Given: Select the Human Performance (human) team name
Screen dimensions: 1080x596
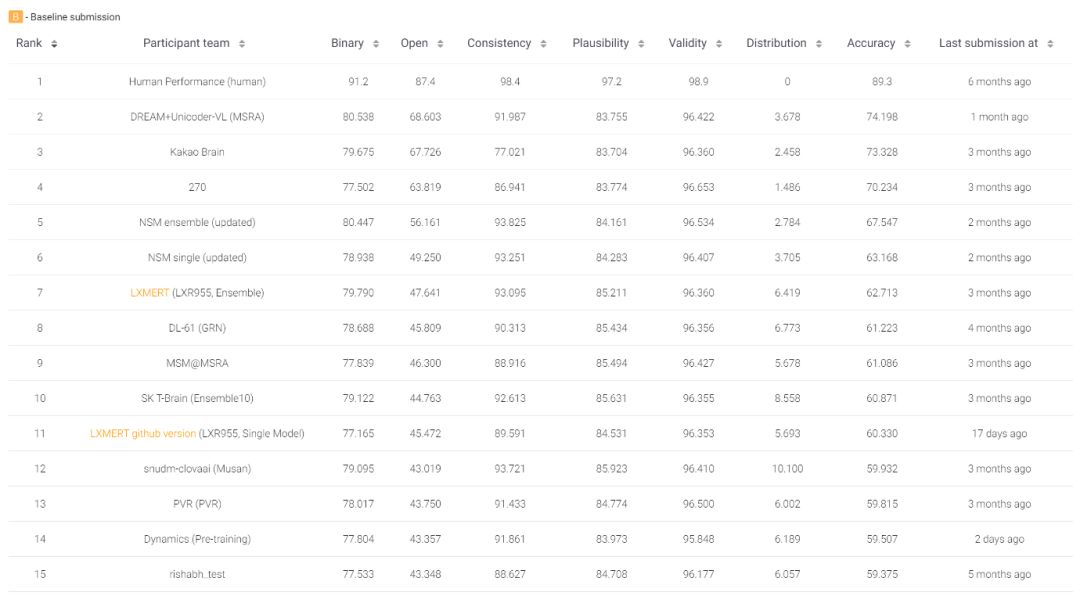Looking at the screenshot, I should click(x=197, y=82).
